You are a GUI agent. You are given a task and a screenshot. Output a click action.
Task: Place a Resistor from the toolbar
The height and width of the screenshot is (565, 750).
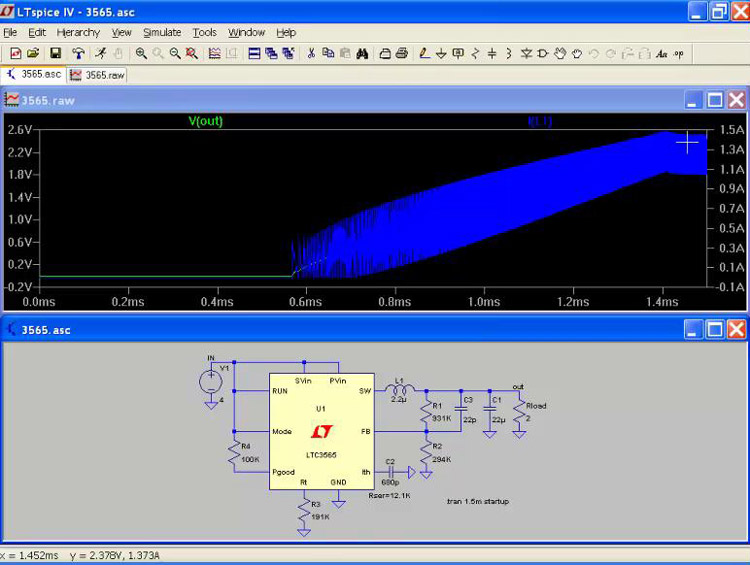pos(475,54)
